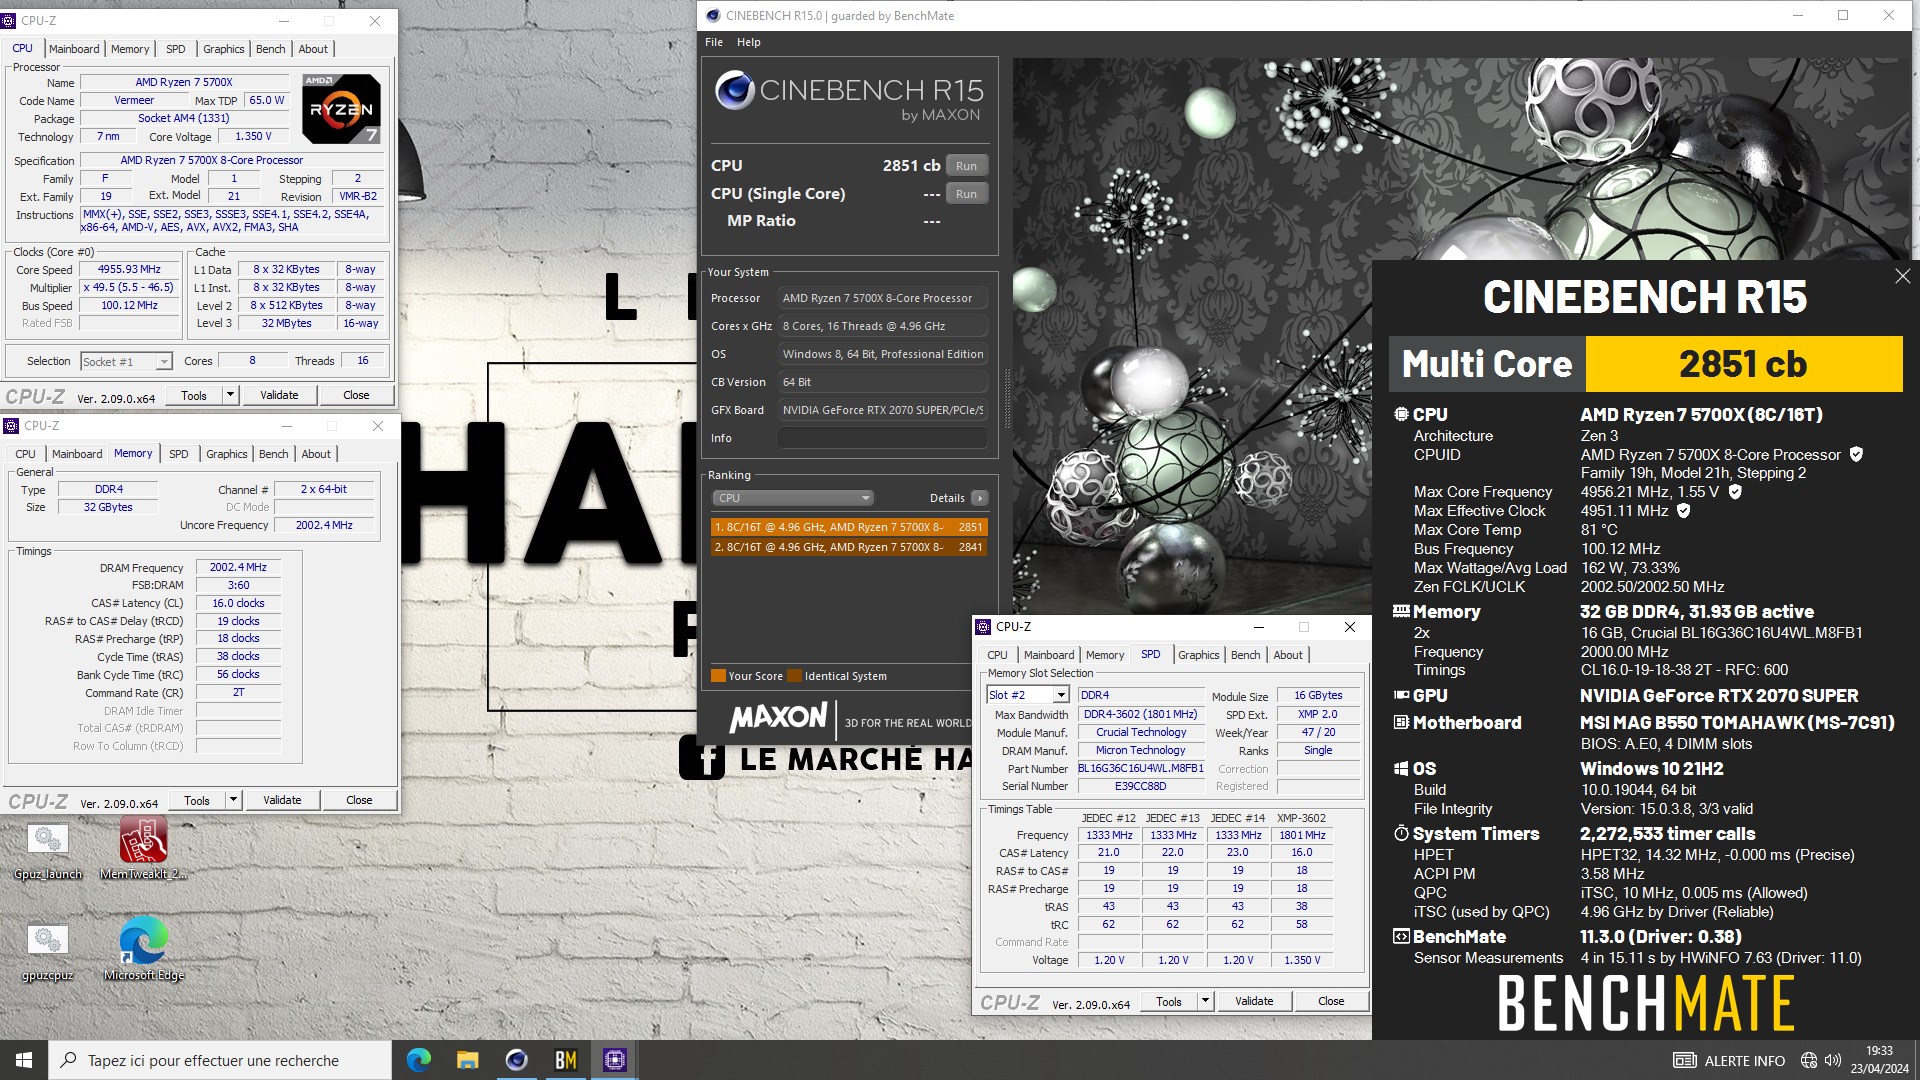Click Part Number BL16G36C16U4WL.M8FB1 field

tap(1141, 768)
